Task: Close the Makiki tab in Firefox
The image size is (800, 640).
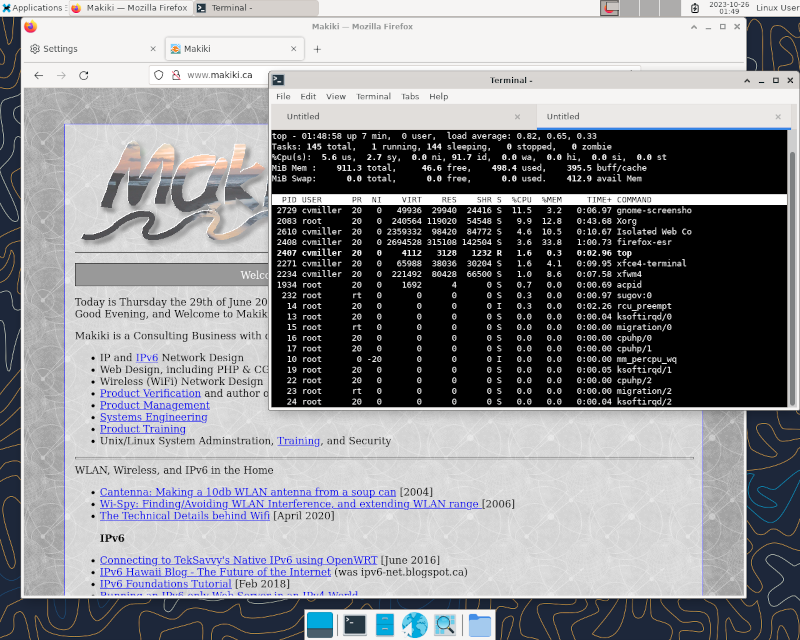Action: (293, 49)
